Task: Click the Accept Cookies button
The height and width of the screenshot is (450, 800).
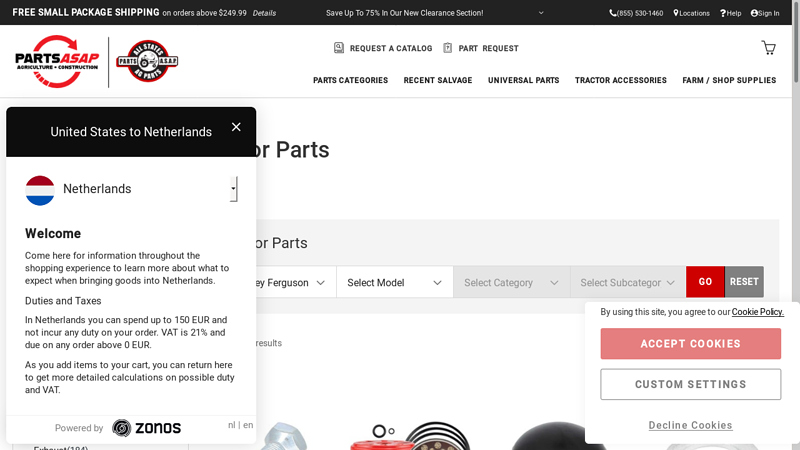Action: [690, 344]
